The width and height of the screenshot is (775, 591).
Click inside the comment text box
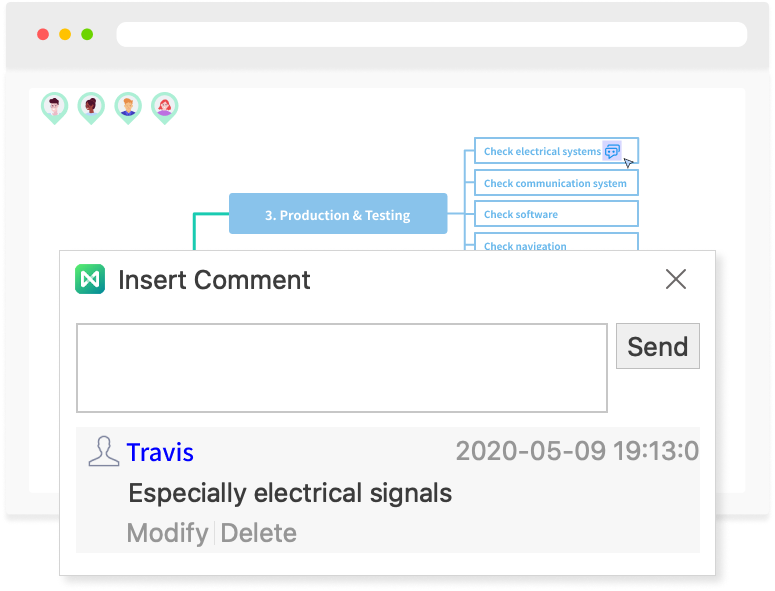341,367
